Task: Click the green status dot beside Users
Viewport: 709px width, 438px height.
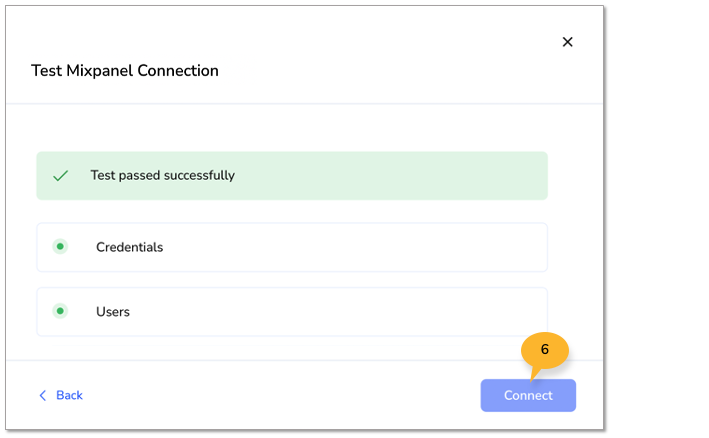Action: pyautogui.click(x=60, y=311)
